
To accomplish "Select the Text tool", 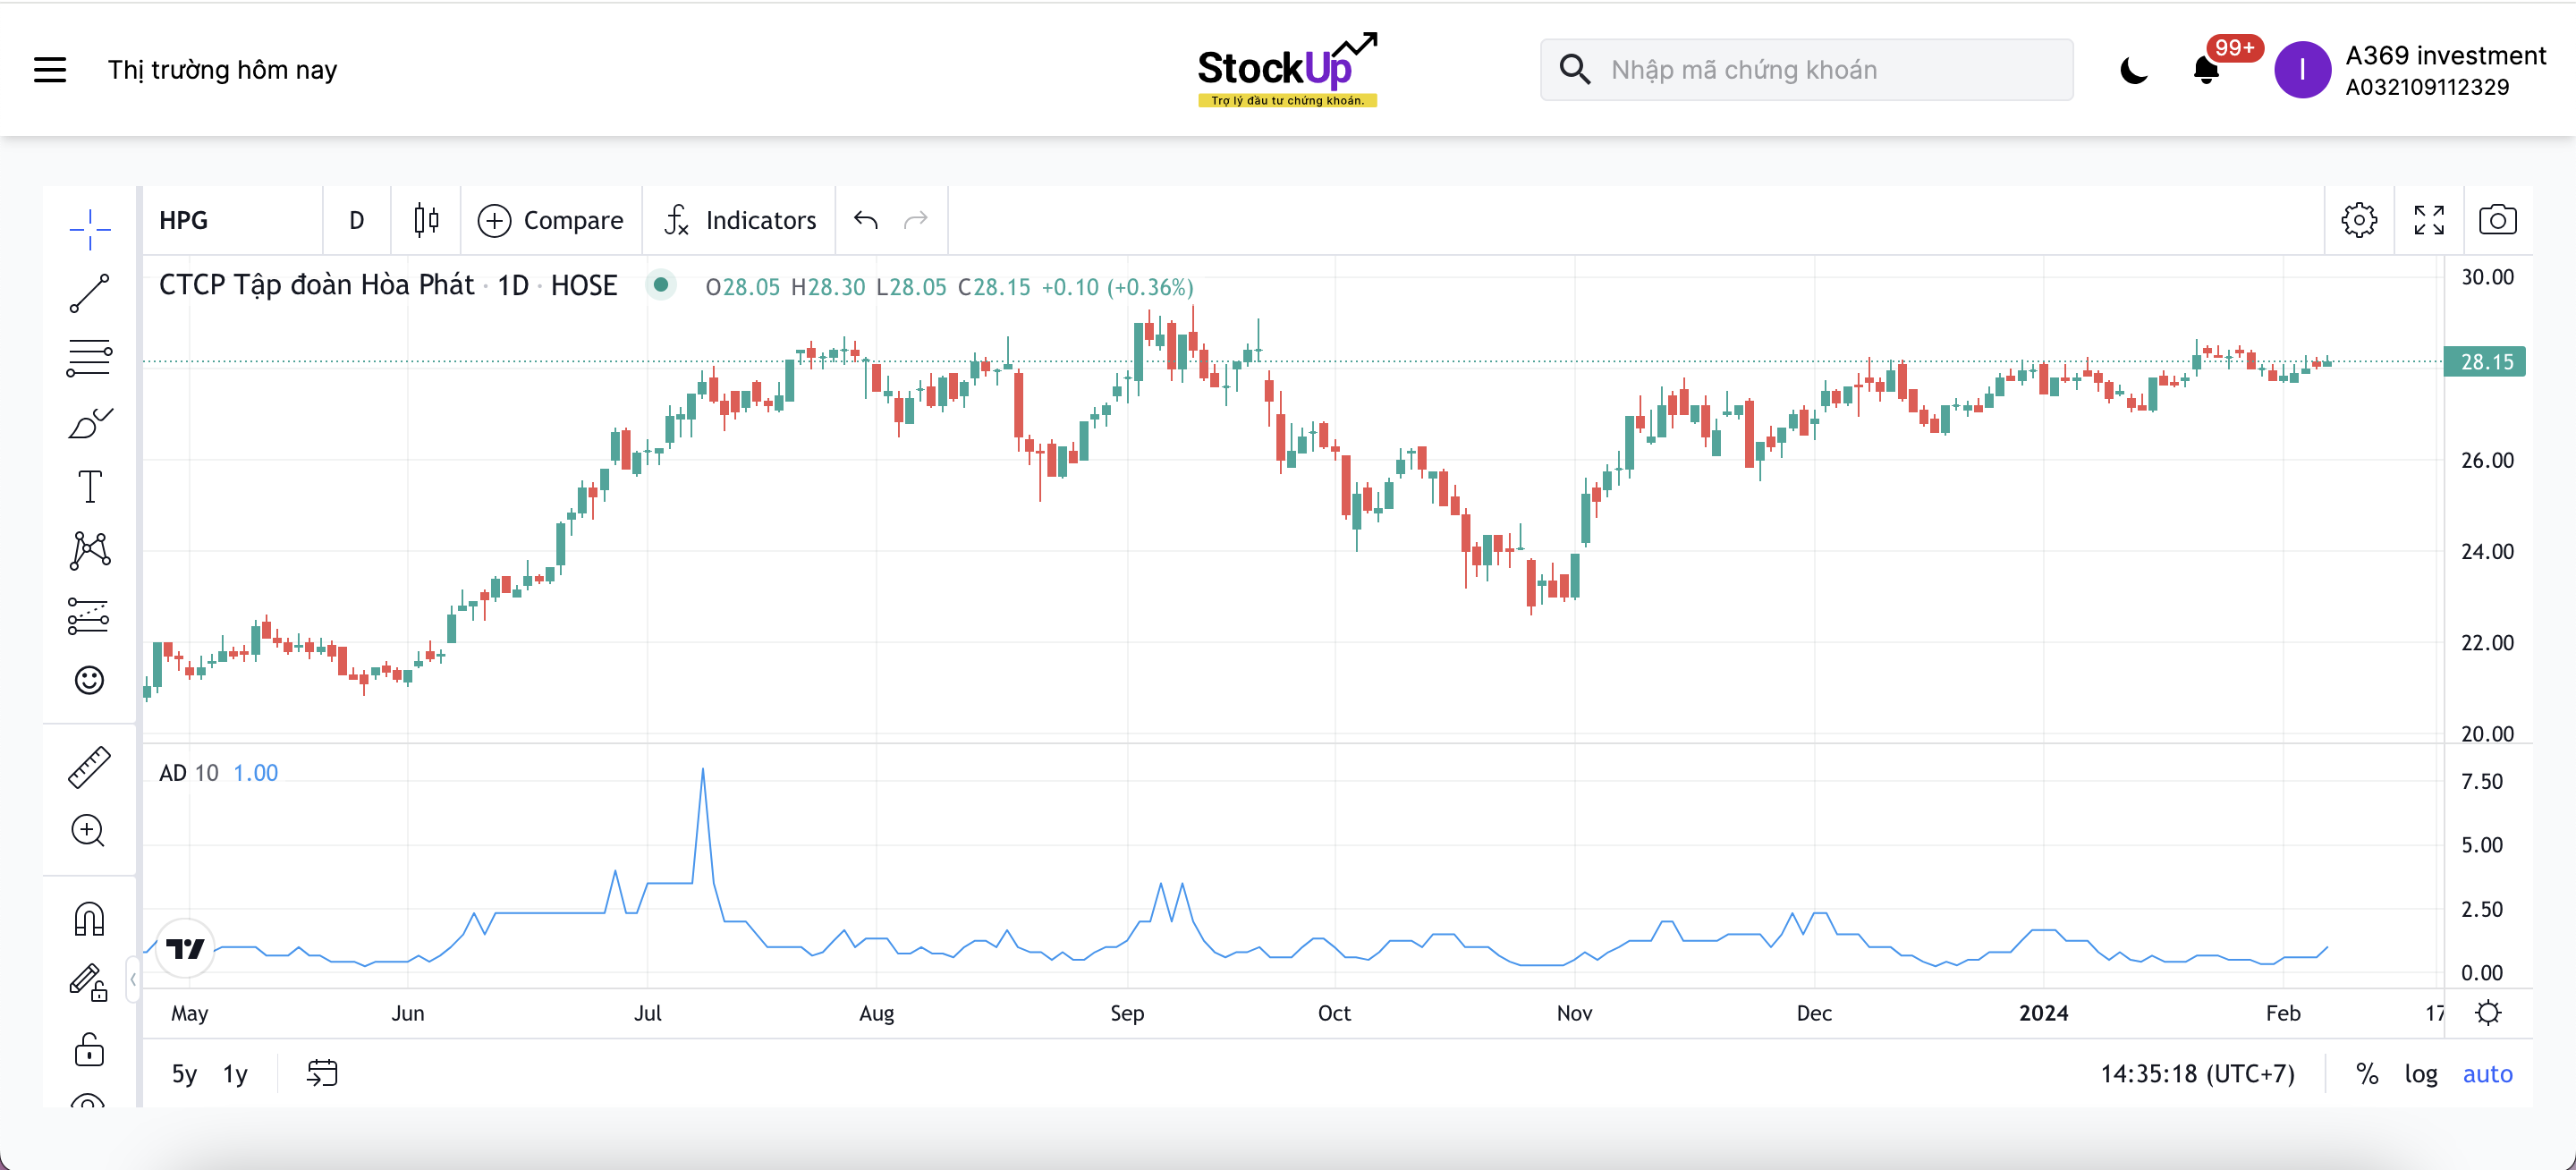I will (x=90, y=487).
